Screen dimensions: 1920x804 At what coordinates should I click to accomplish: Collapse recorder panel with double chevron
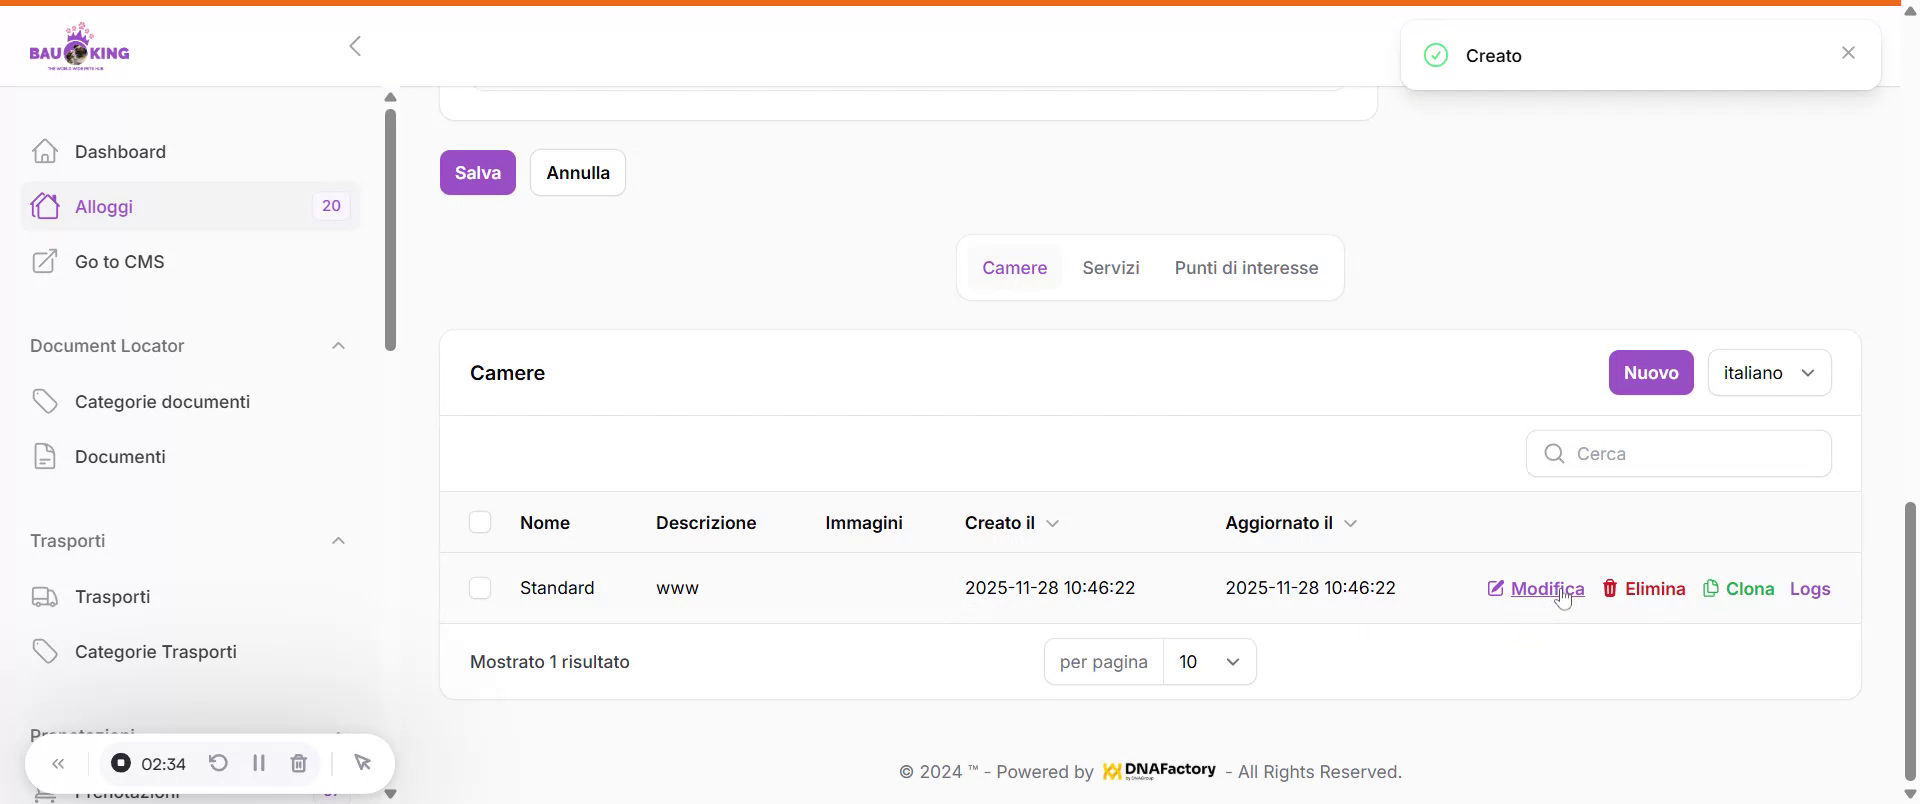point(58,764)
